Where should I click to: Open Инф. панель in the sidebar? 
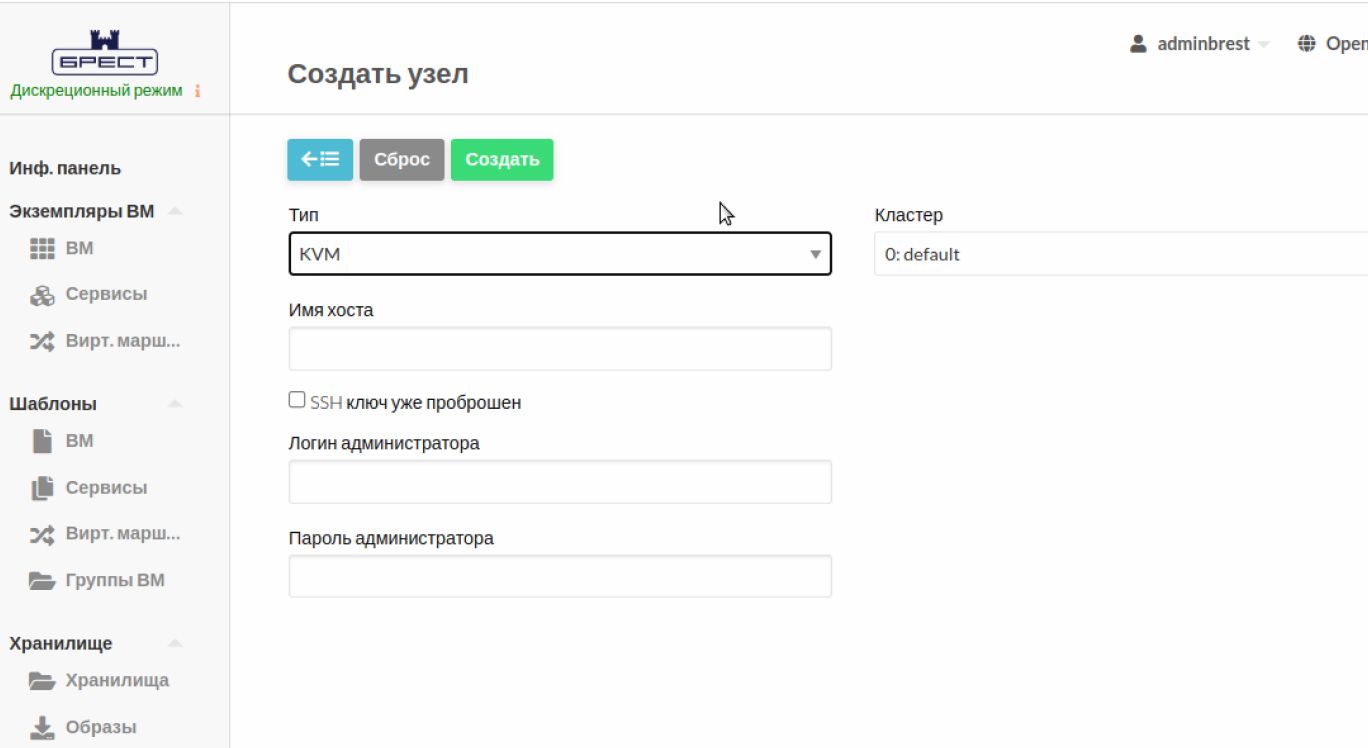point(65,168)
